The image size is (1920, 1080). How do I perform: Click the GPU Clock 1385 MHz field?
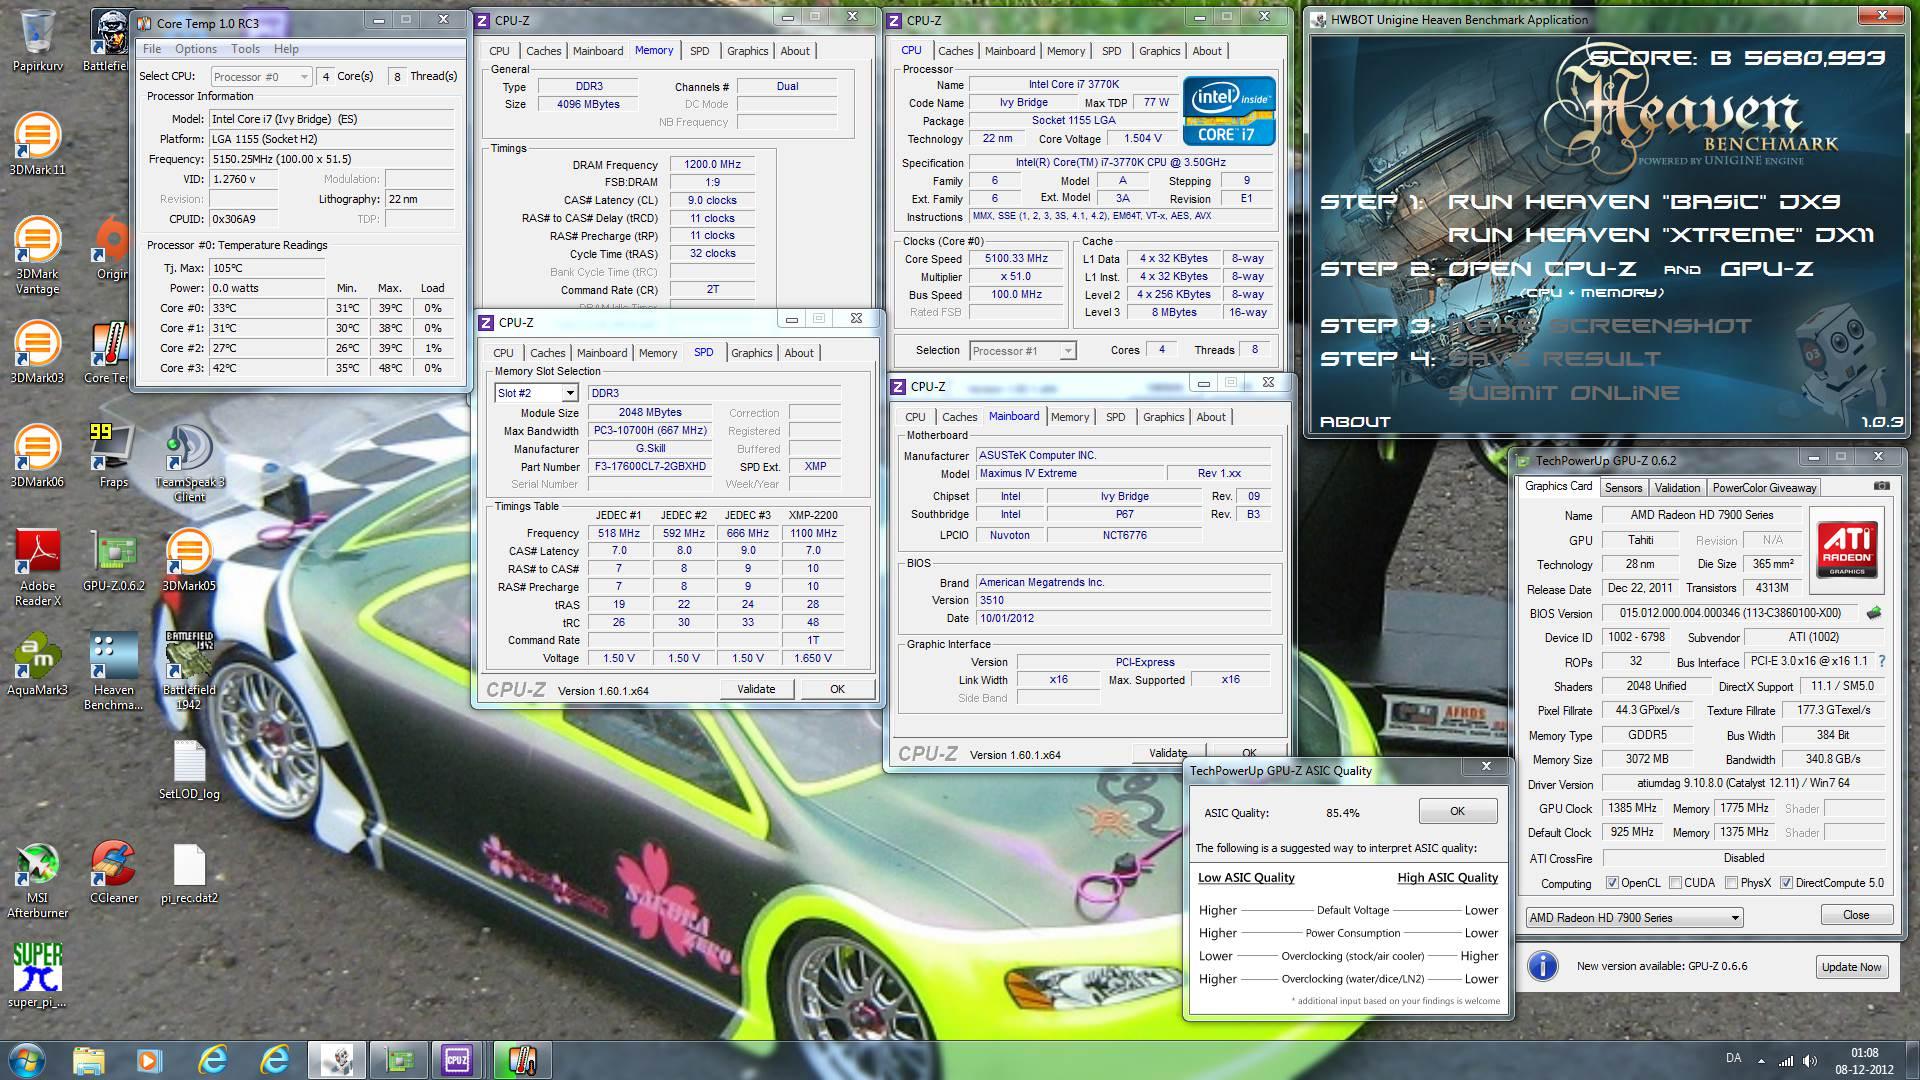(1632, 808)
